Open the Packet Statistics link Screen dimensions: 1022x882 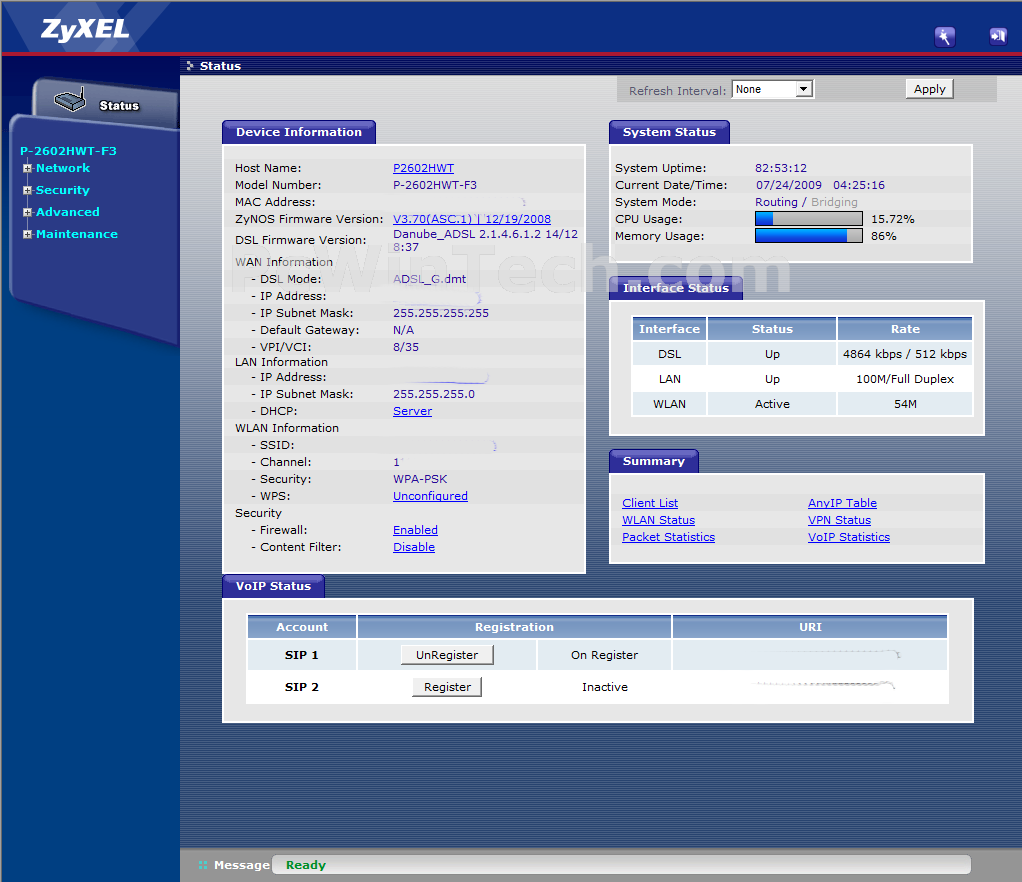click(x=668, y=537)
